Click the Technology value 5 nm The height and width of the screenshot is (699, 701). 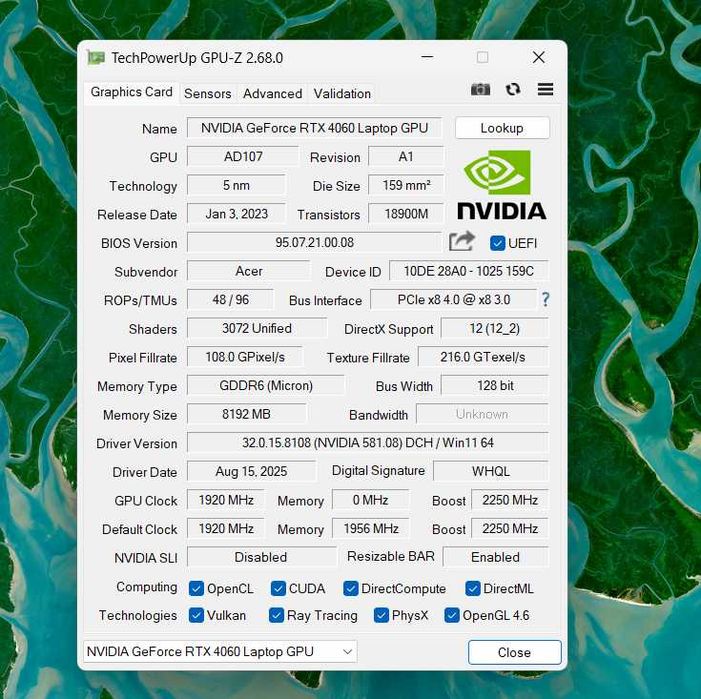236,185
